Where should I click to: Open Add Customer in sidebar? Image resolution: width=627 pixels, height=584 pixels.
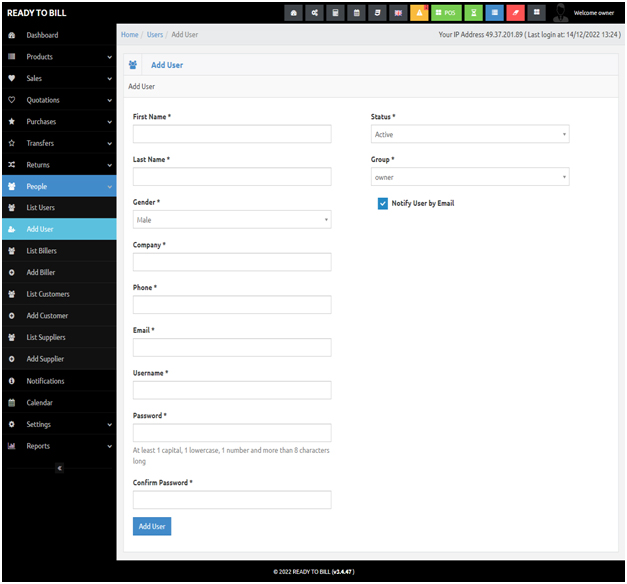click(59, 316)
